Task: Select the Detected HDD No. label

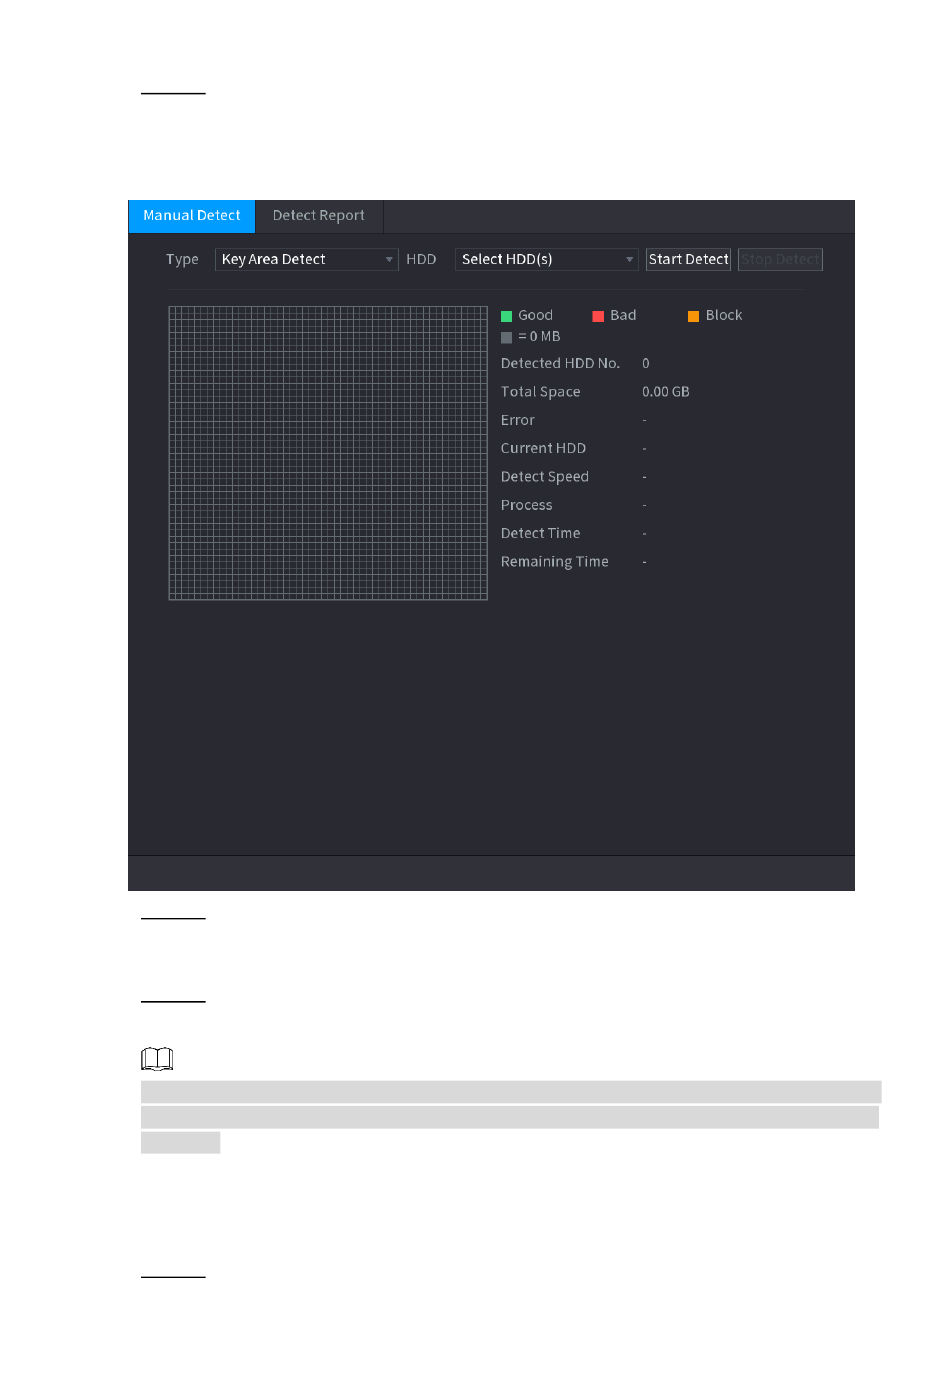Action: 560,364
